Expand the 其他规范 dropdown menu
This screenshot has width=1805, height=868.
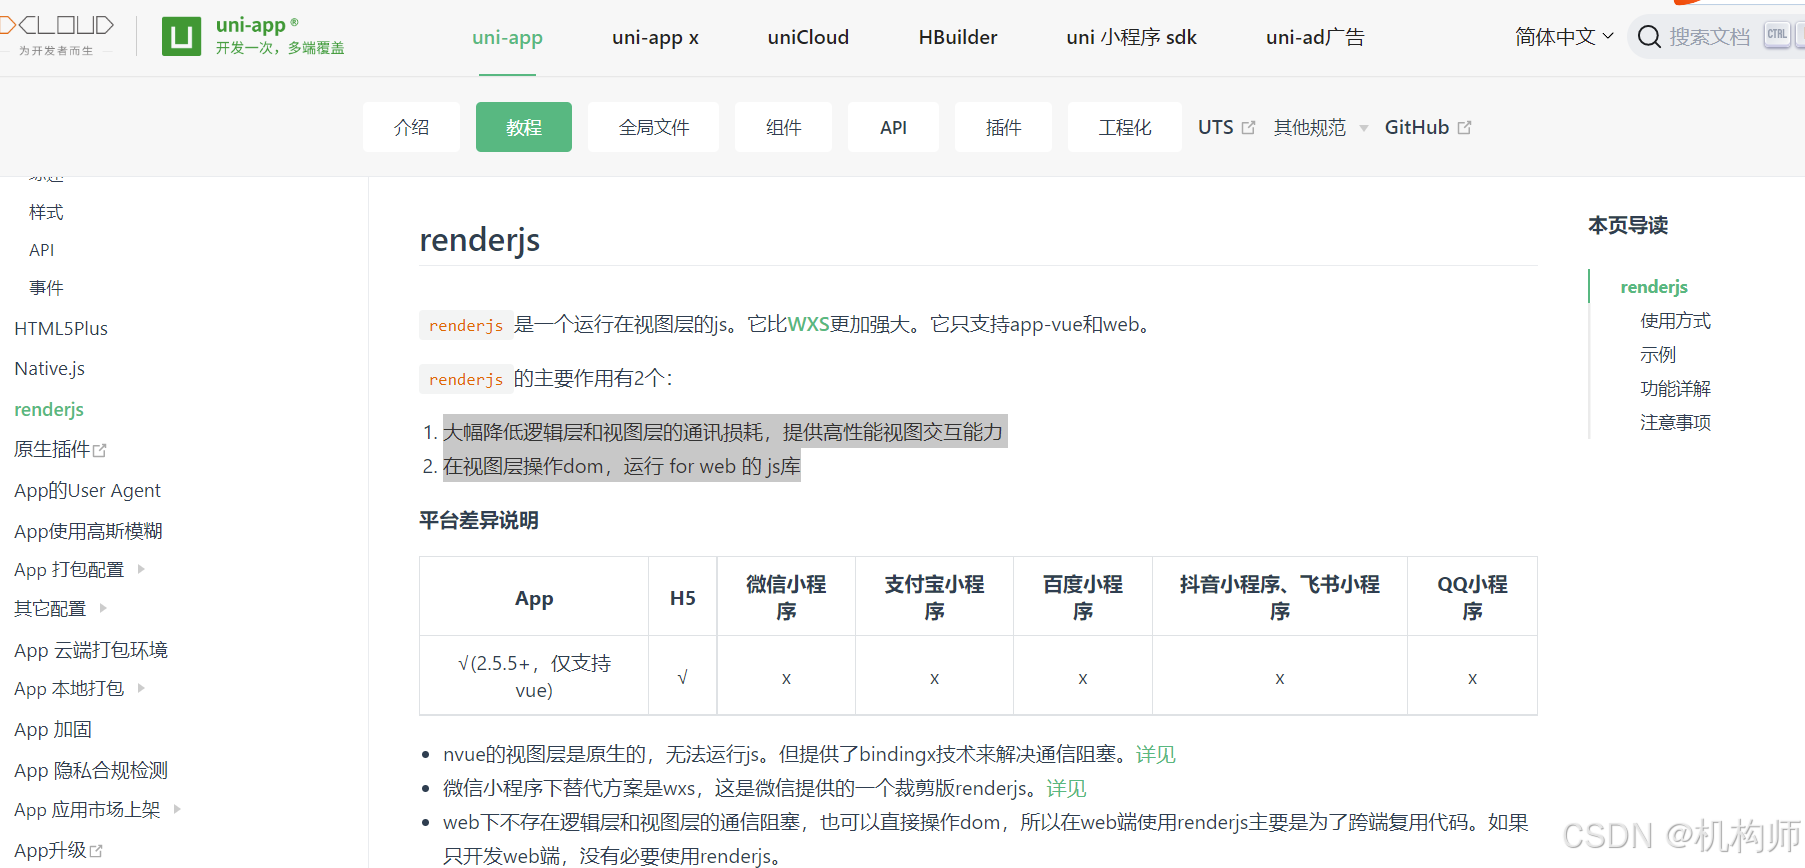coord(1320,128)
